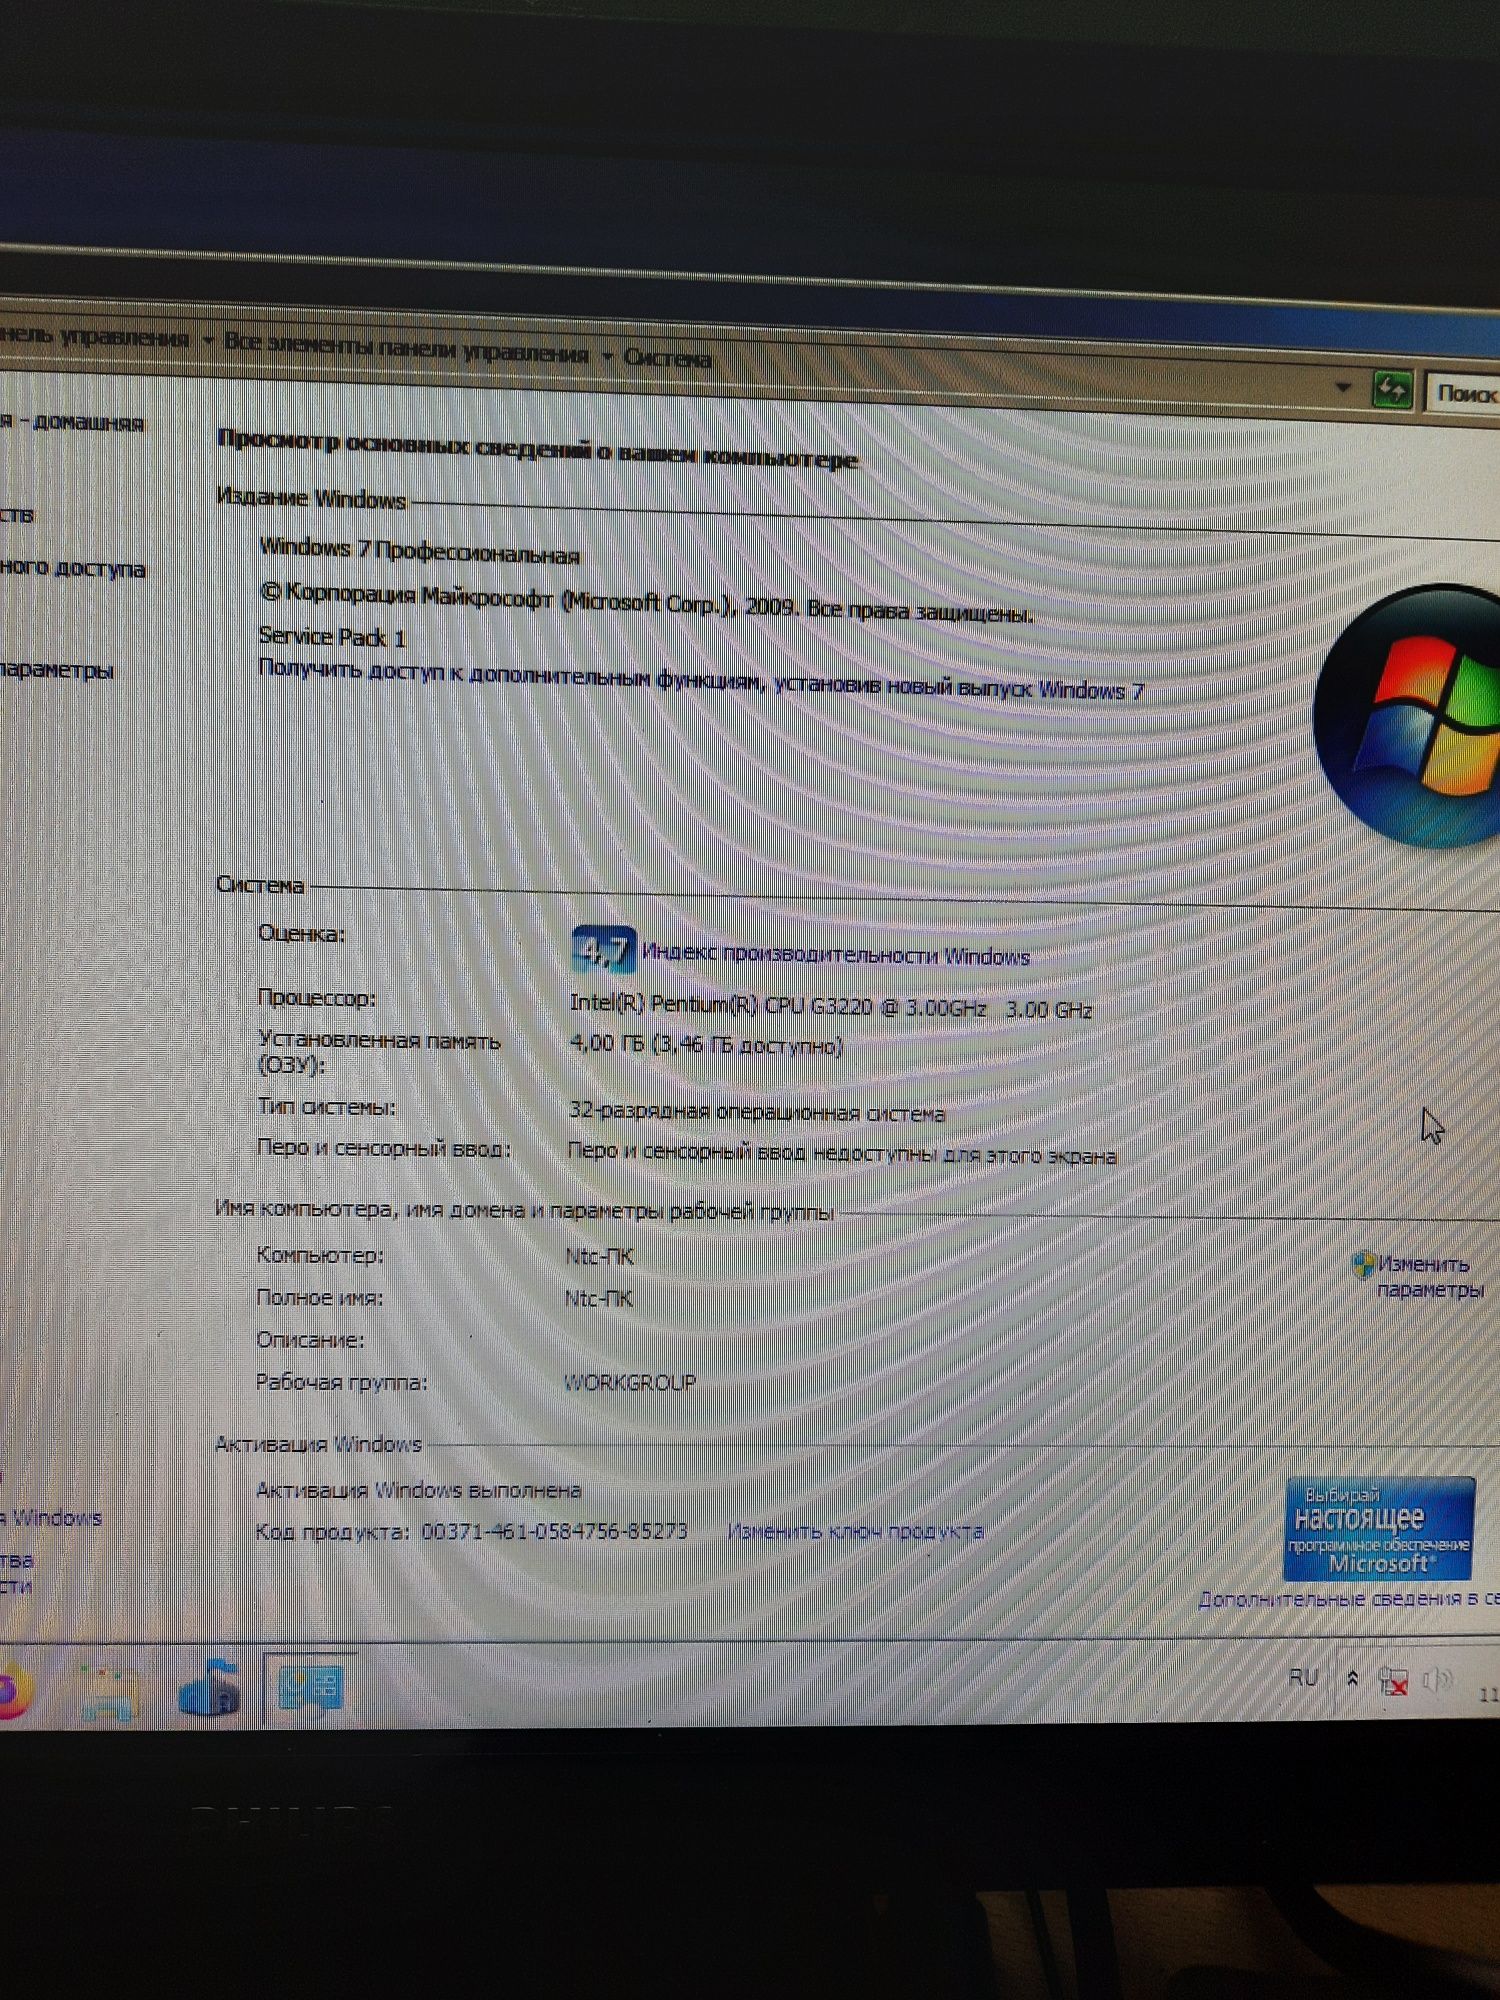Click the WORKGROUP workgroup value

tap(630, 1382)
